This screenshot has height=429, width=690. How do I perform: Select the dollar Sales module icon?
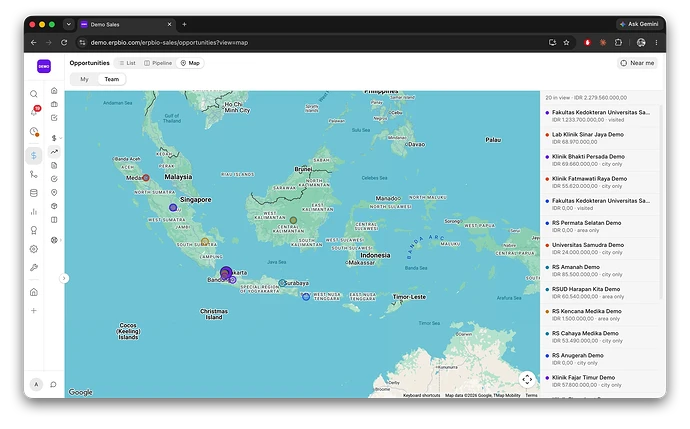coord(34,155)
